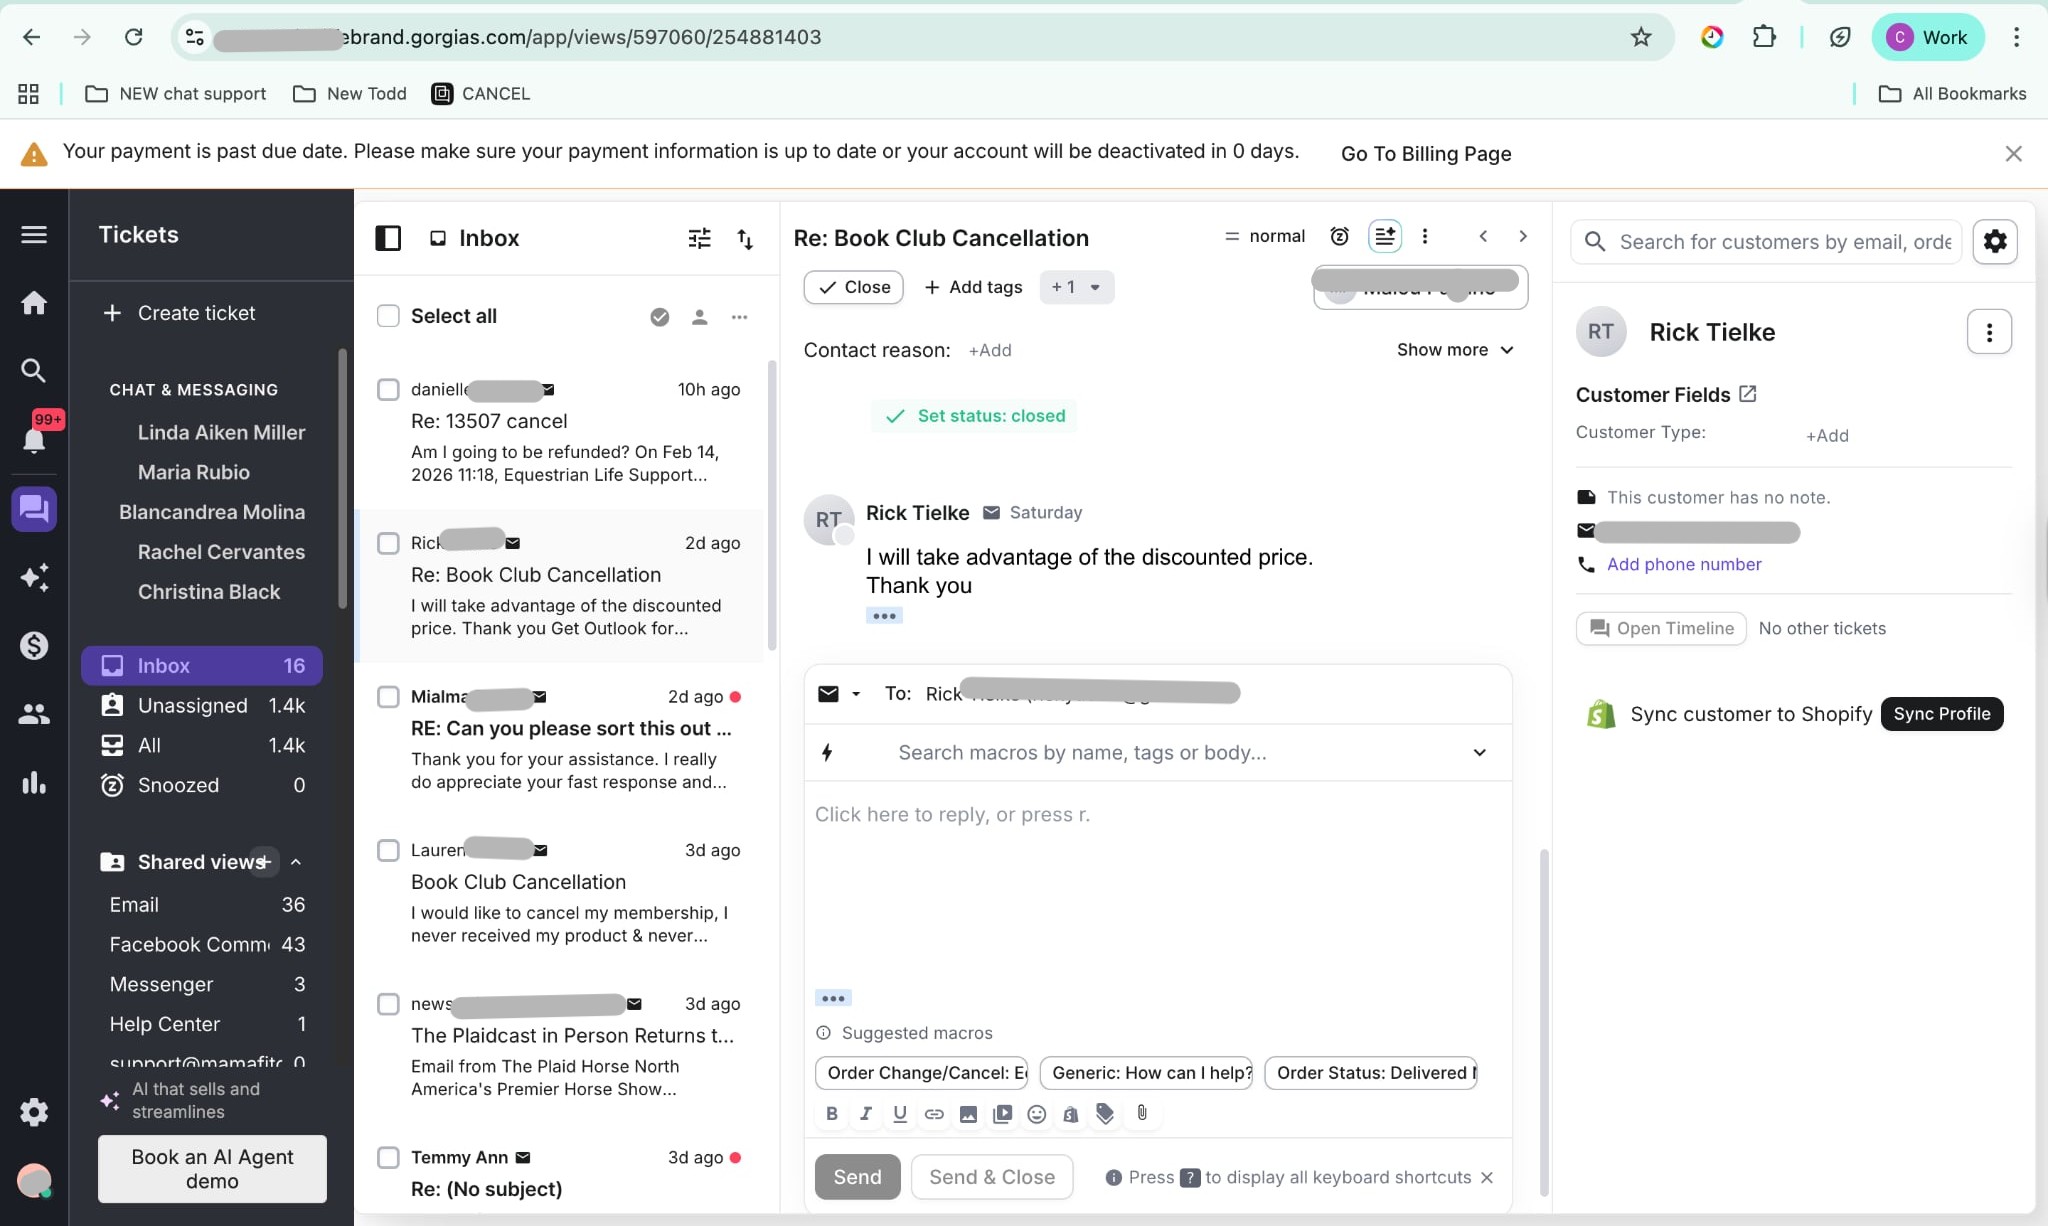Check the Select all checkbox

pos(388,316)
